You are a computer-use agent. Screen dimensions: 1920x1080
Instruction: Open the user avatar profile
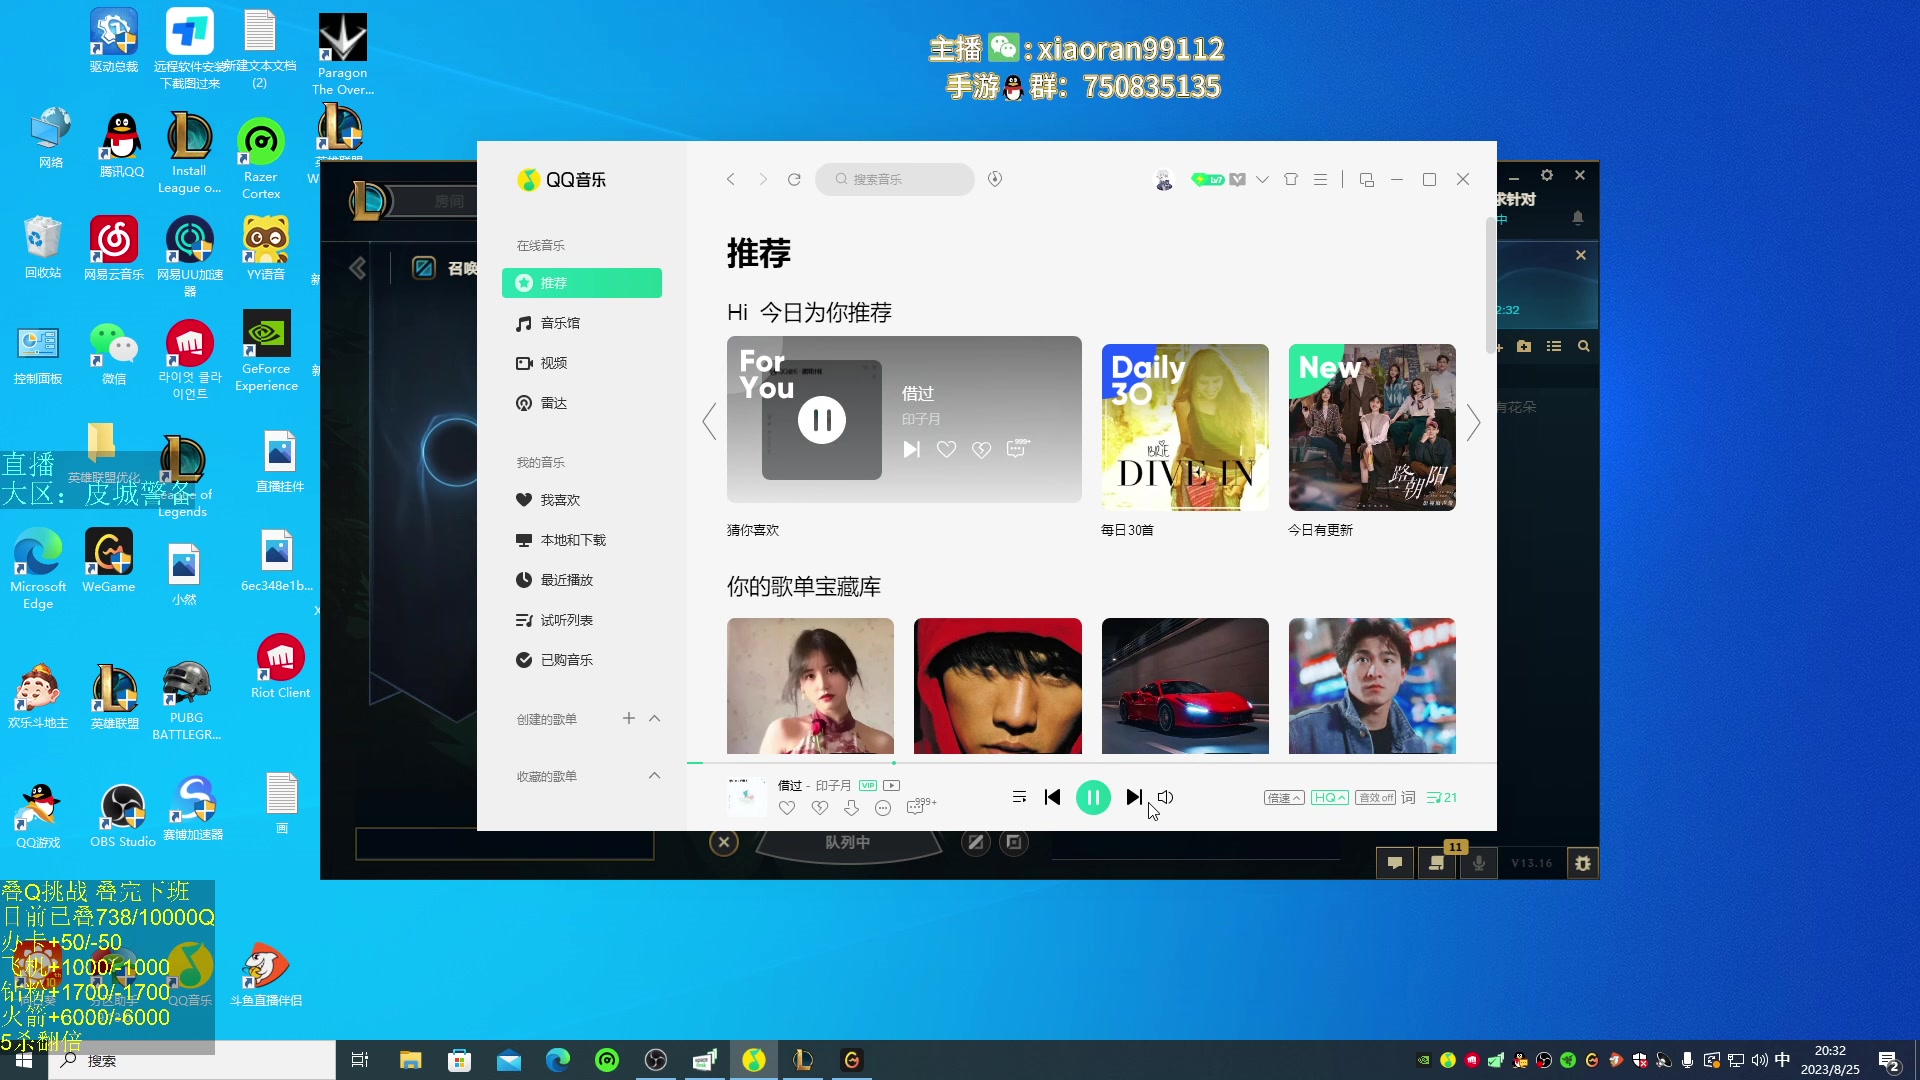[1164, 180]
